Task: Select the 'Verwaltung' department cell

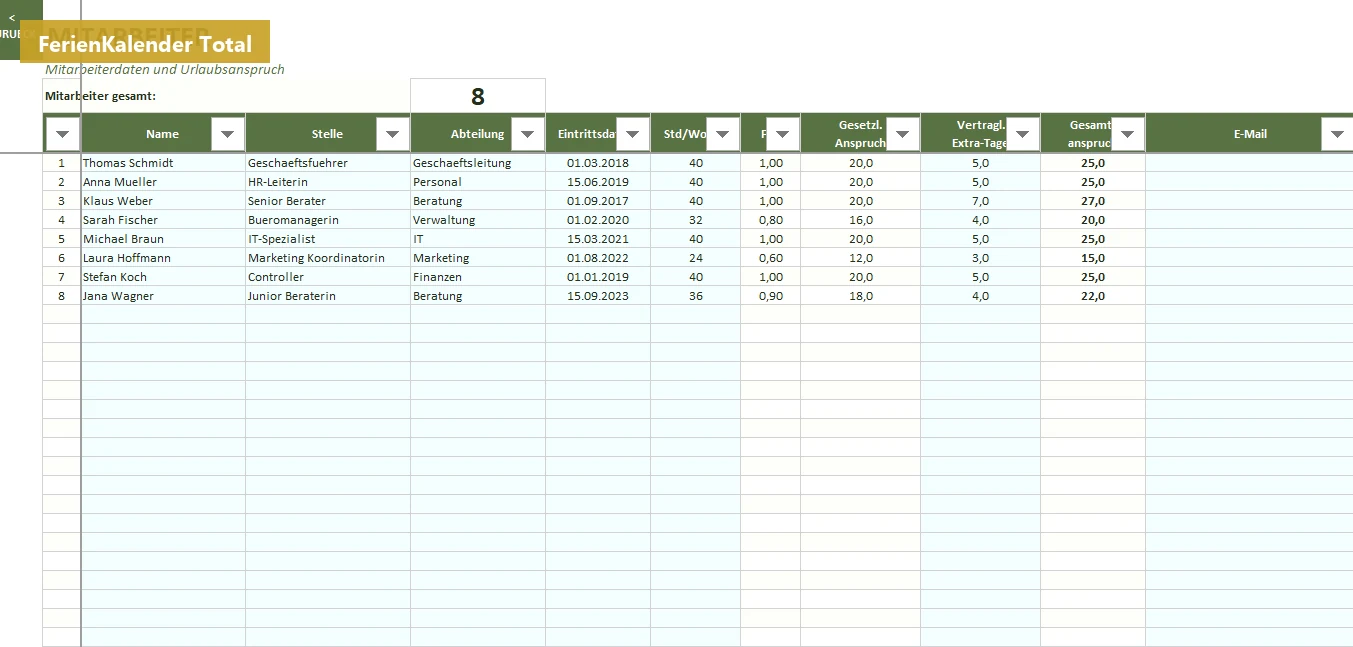Action: click(x=478, y=220)
